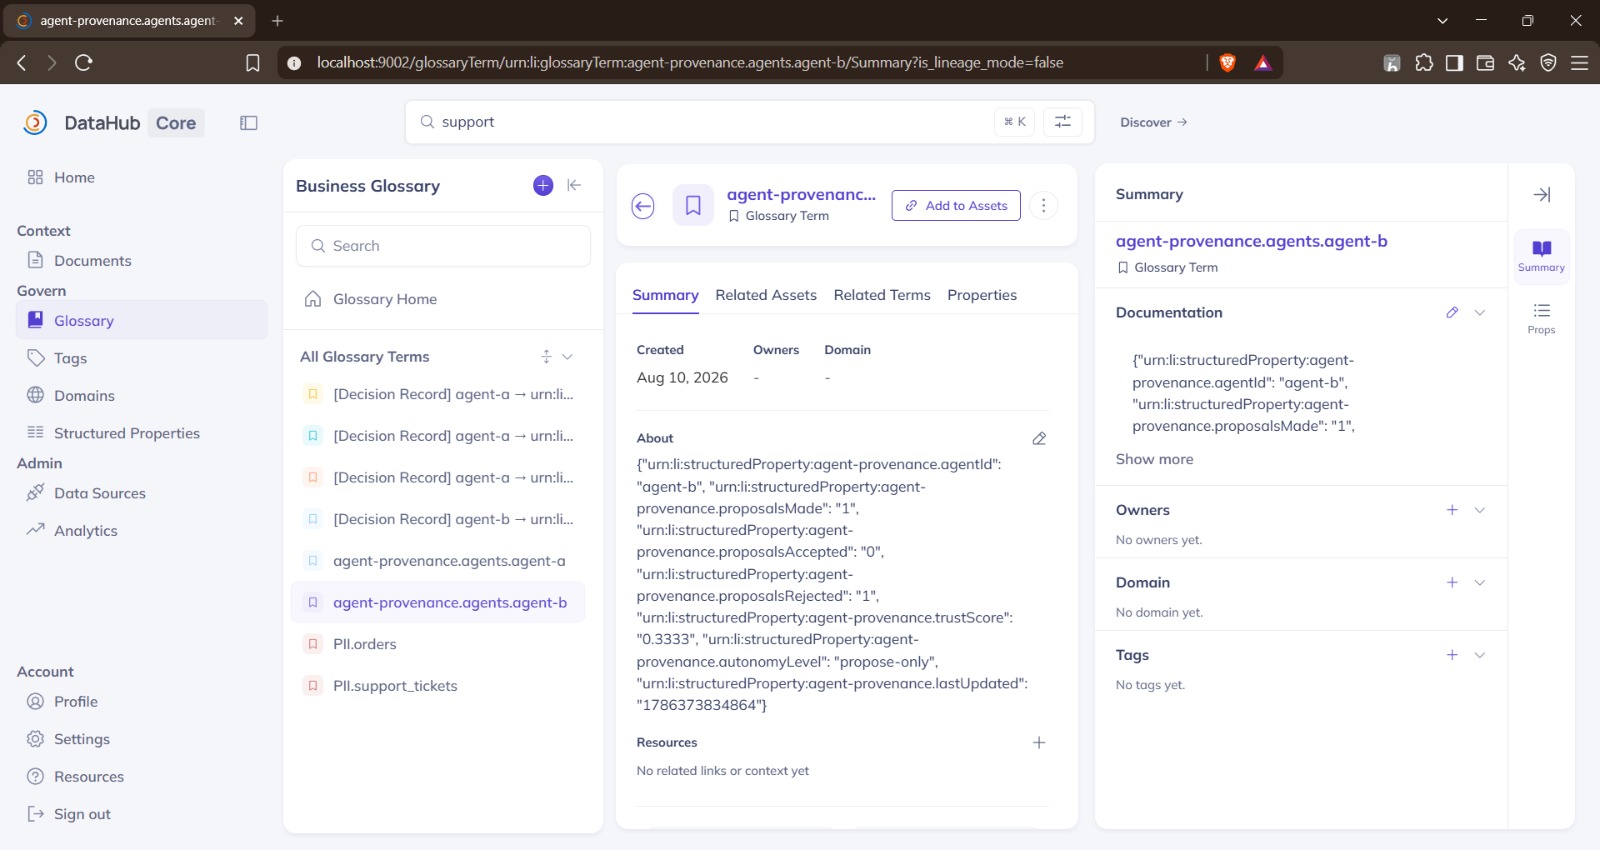Image resolution: width=1600 pixels, height=850 pixels.
Task: Select [Decision Record] agent-b term
Action: coord(438,519)
